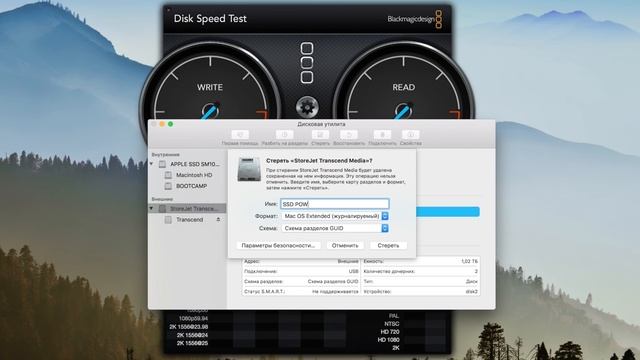
Task: Open the Scheme (Схема) dropdown
Action: [335, 228]
